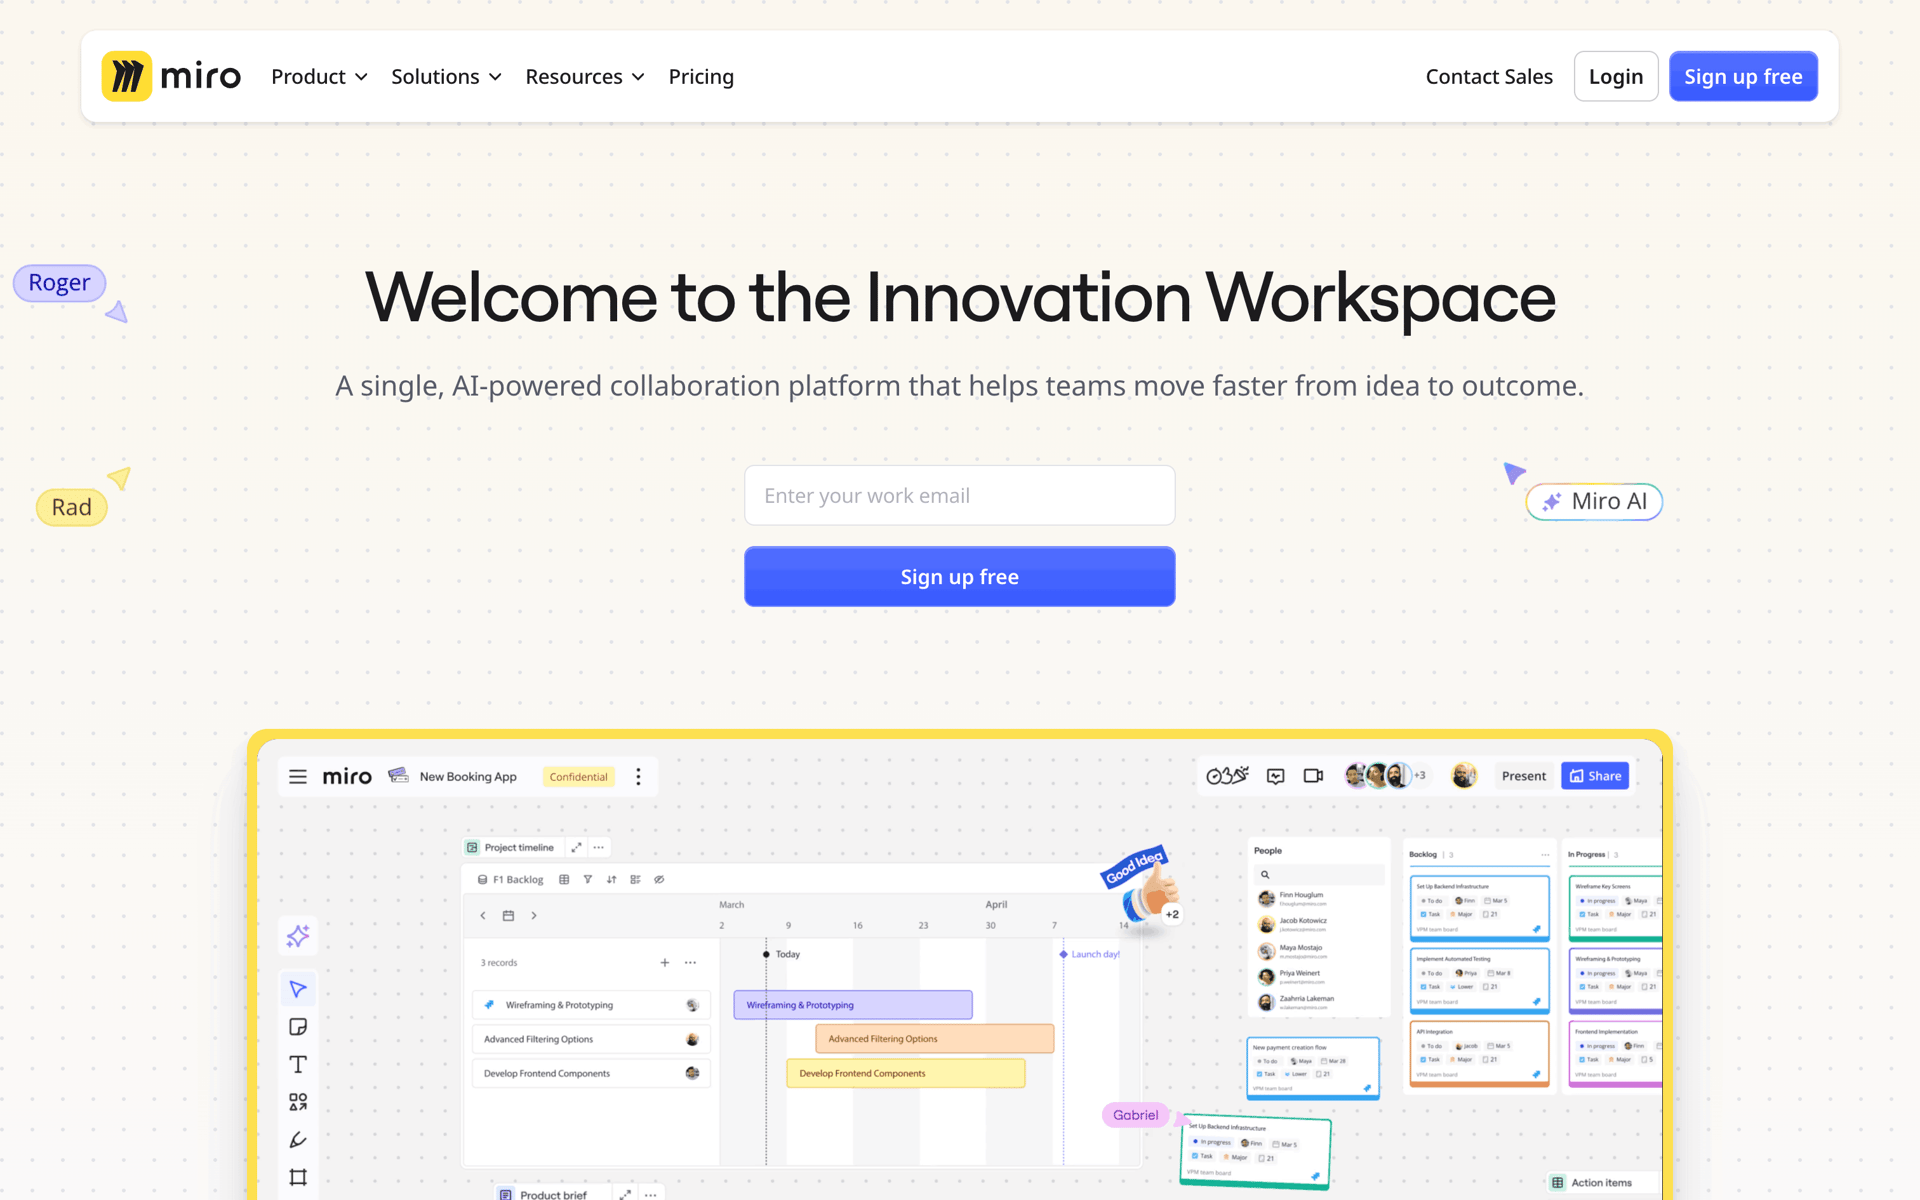Image resolution: width=1920 pixels, height=1200 pixels.
Task: Select the Shapes tool
Action: pos(298,1102)
